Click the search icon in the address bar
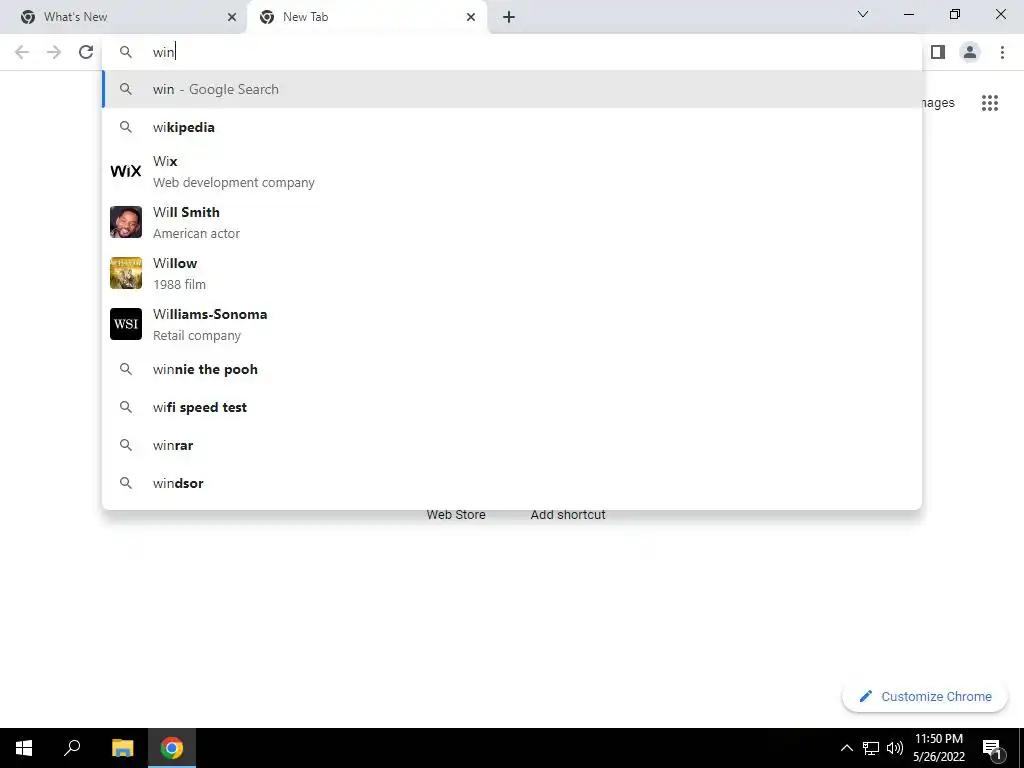 tap(126, 52)
